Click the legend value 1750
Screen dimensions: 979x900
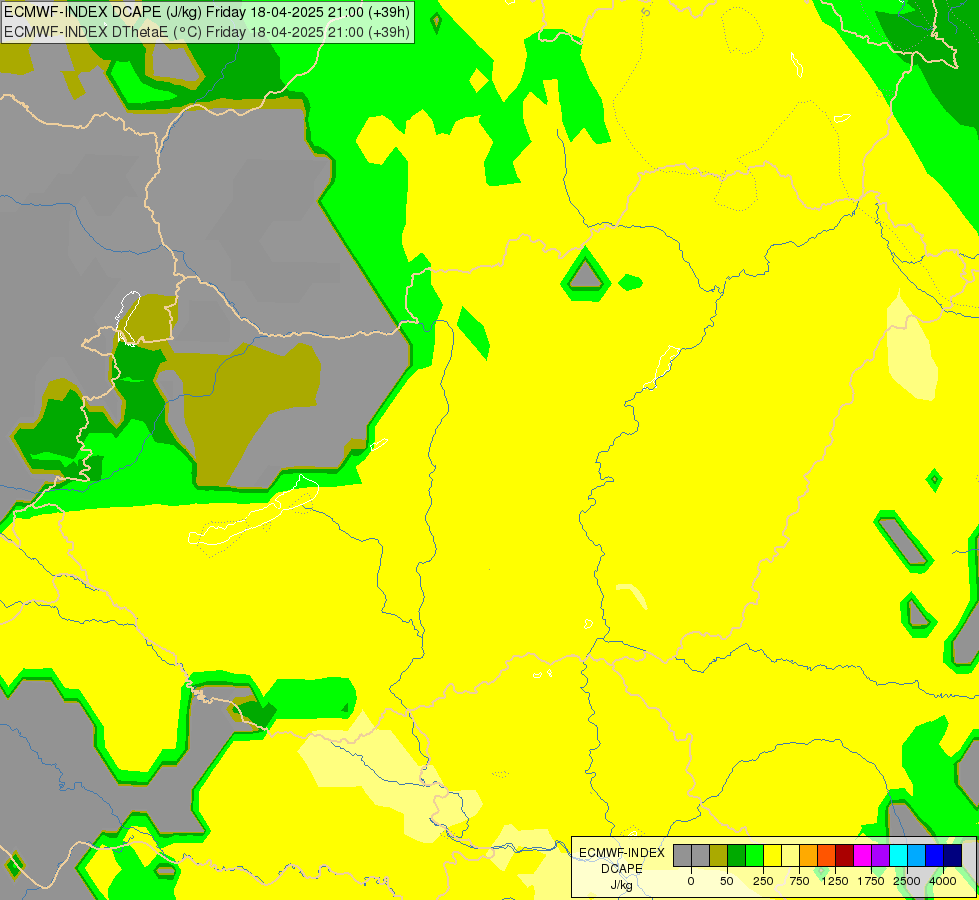(x=871, y=881)
